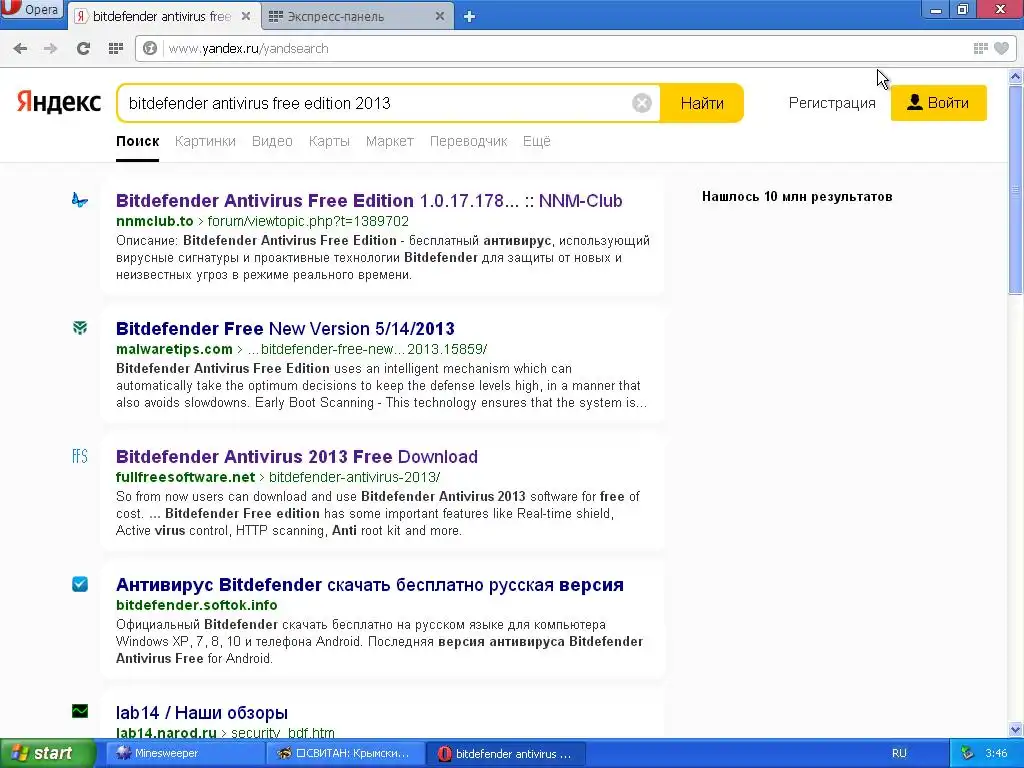
Task: Clear the search query with X icon
Action: pyautogui.click(x=642, y=103)
